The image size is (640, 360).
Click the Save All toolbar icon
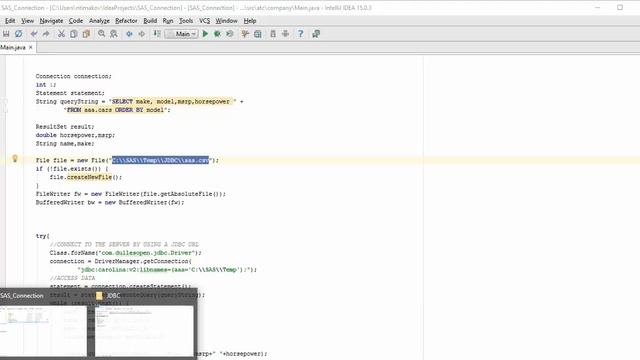click(x=6, y=34)
